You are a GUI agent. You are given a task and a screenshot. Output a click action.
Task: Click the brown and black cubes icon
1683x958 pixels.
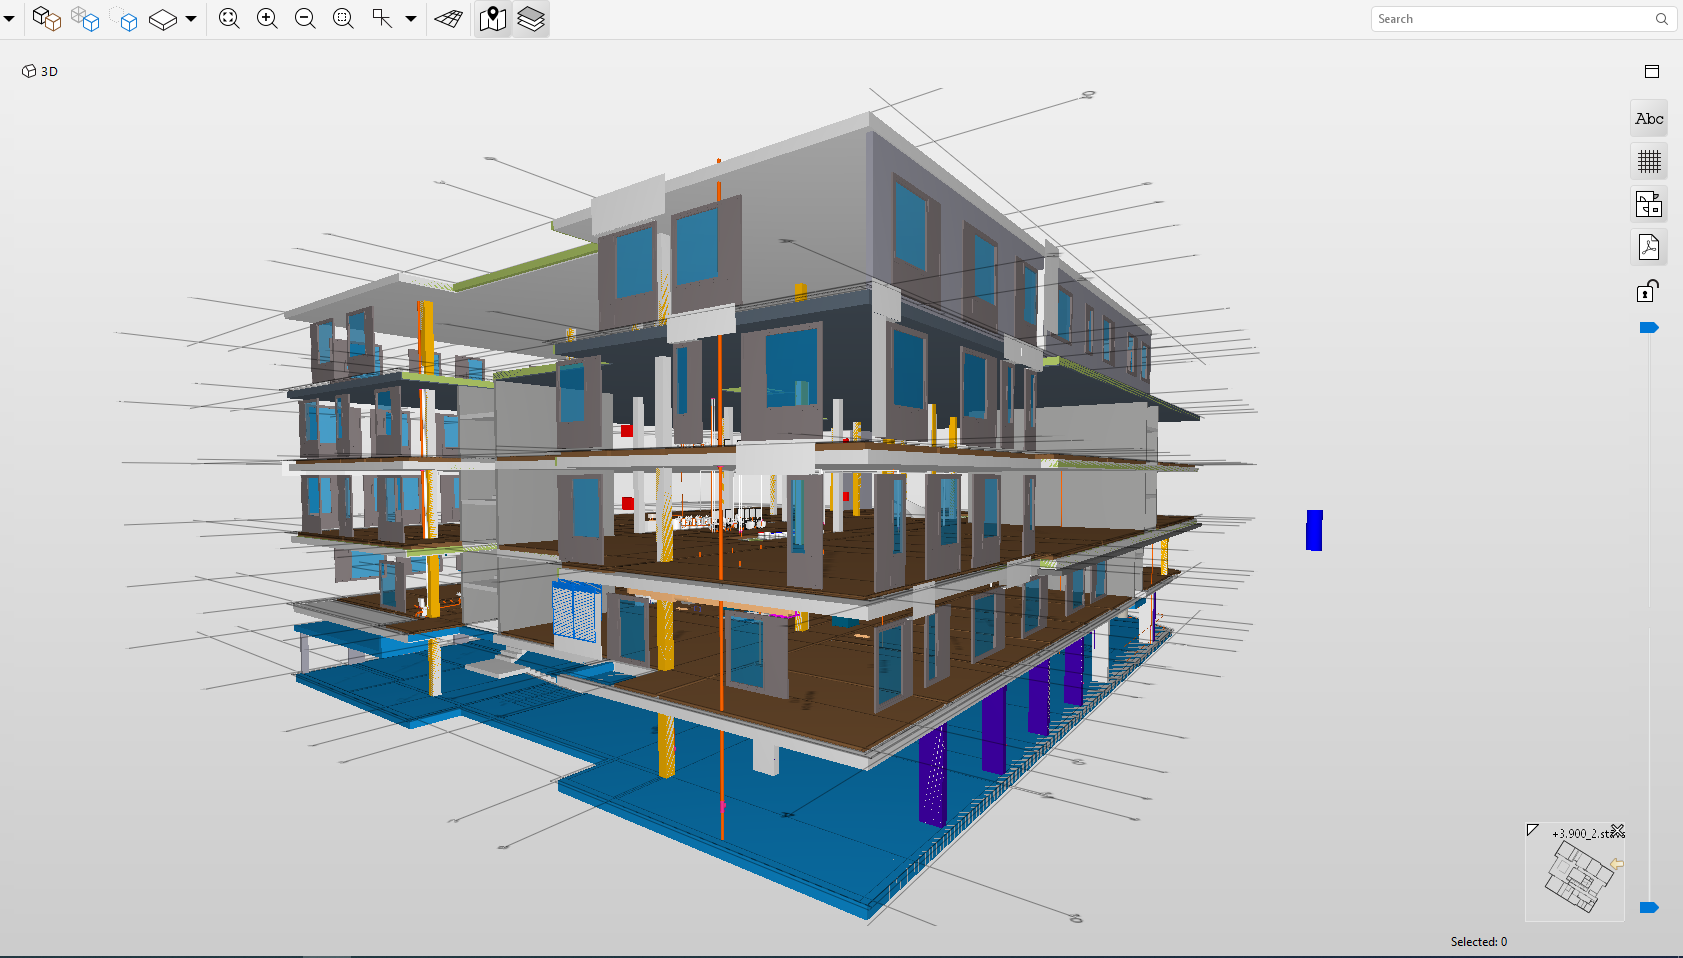(46, 19)
